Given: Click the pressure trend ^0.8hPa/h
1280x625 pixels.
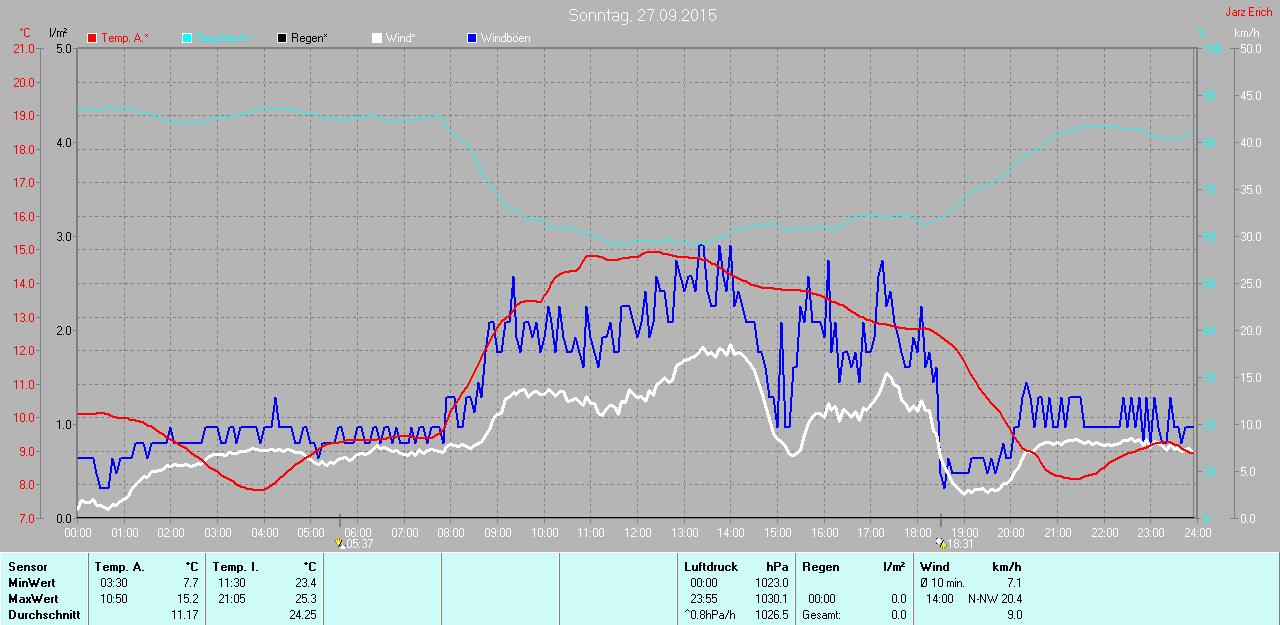Looking at the screenshot, I should point(710,615).
